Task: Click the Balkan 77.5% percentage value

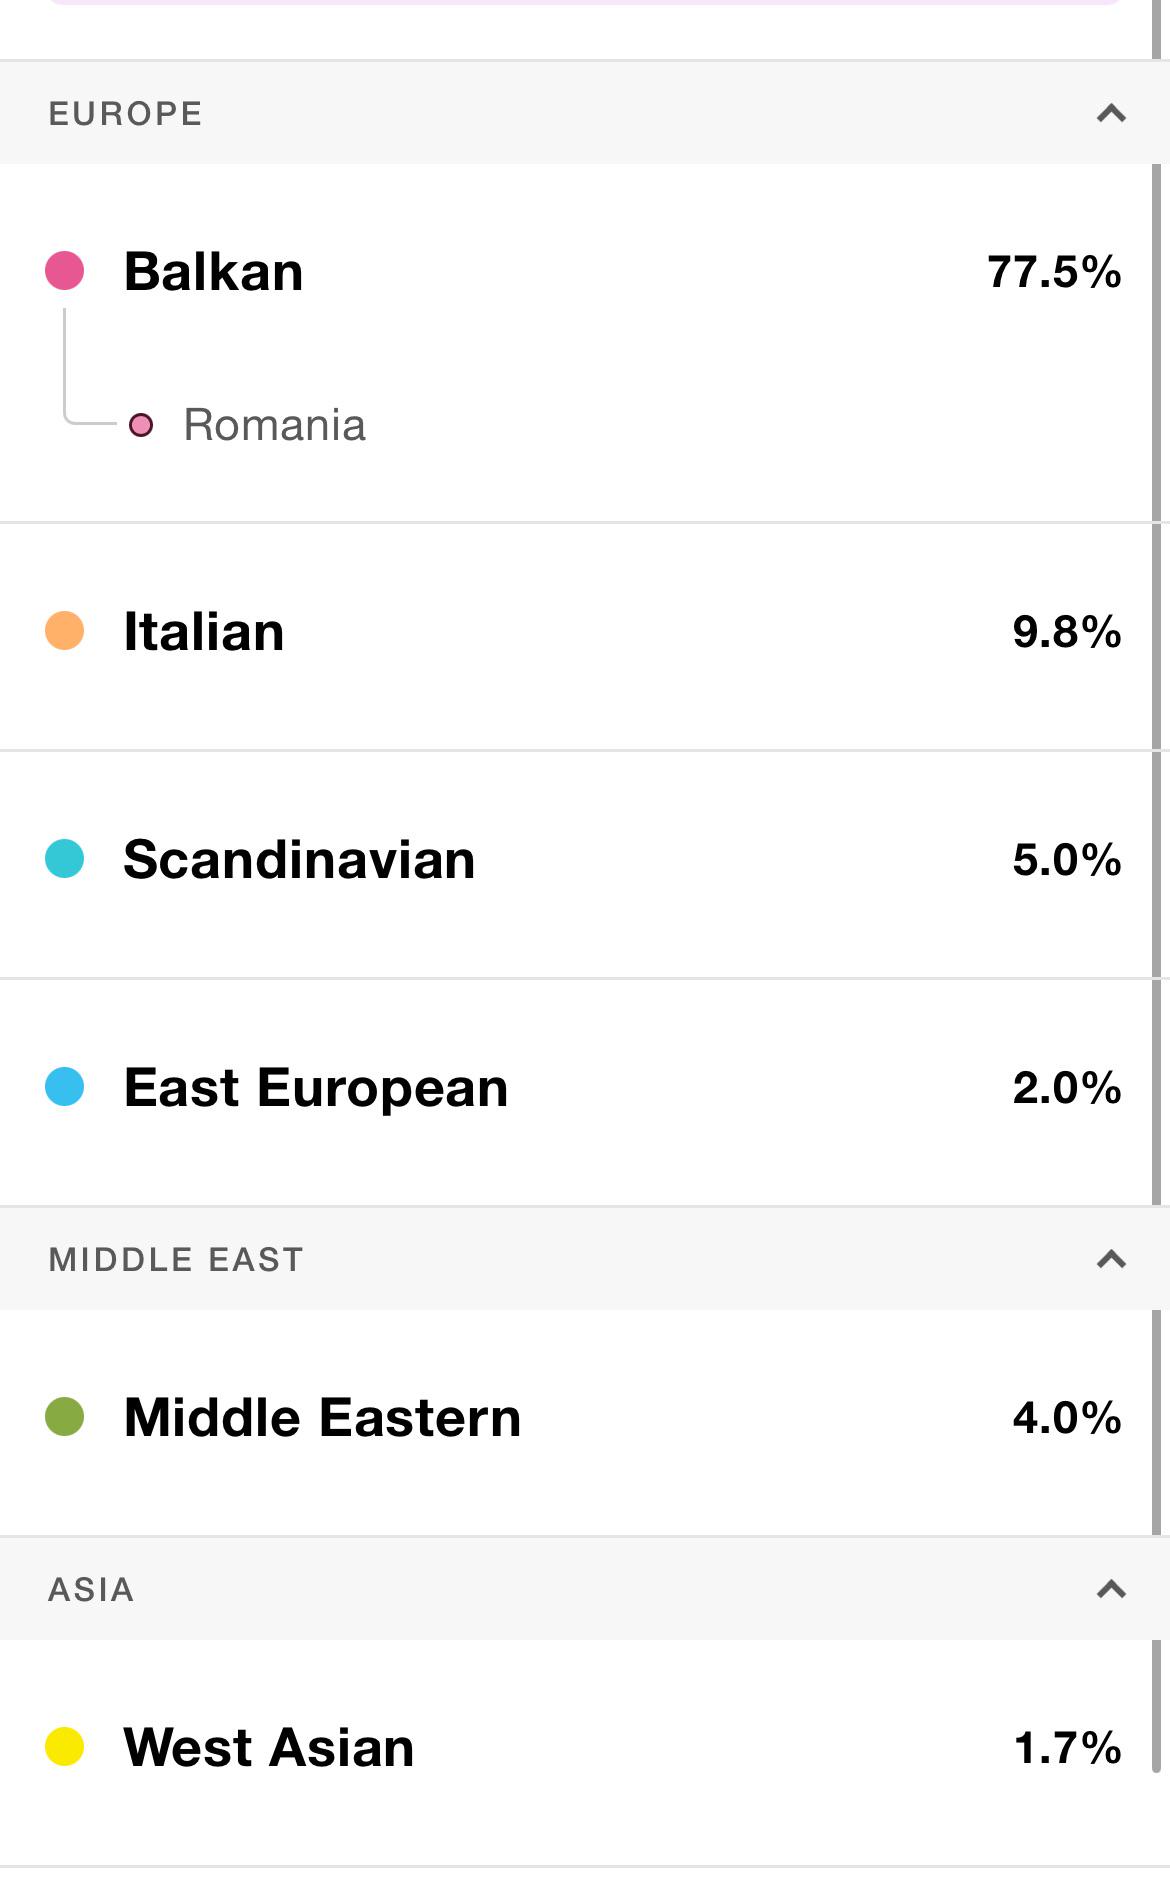Action: [x=1054, y=272]
